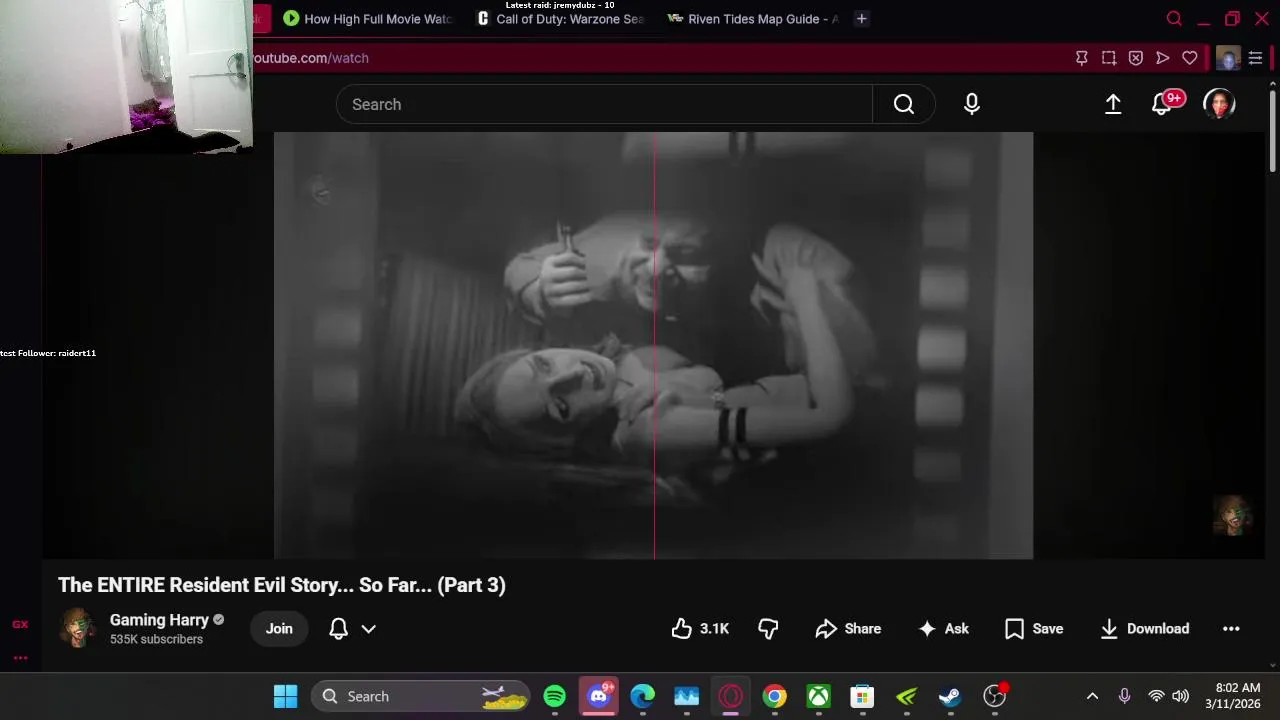Viewport: 1280px width, 720px height.
Task: Click the YouTube search magnifier button
Action: (x=904, y=104)
